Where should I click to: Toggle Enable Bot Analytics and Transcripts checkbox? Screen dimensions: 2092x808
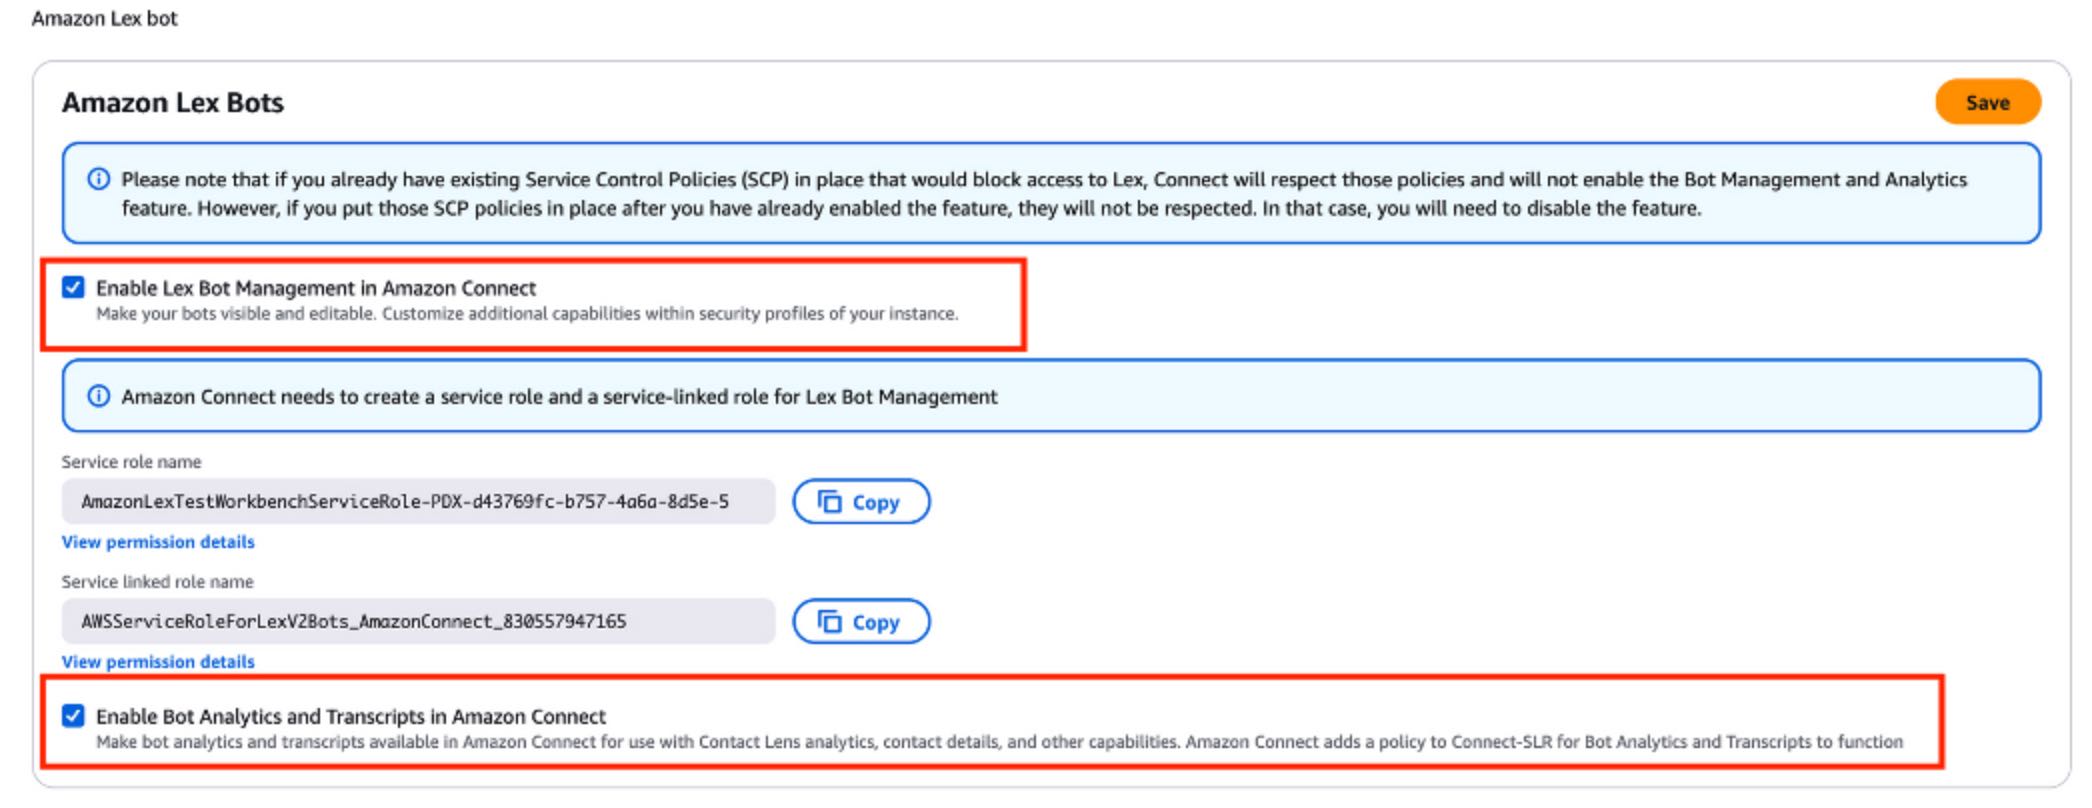click(73, 716)
